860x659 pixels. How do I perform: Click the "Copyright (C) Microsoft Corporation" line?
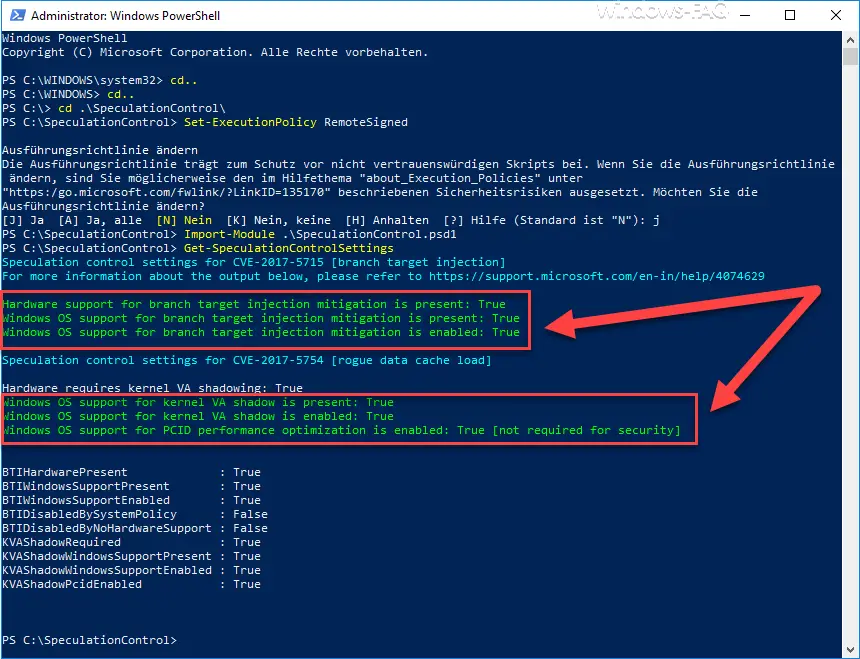pyautogui.click(x=214, y=53)
